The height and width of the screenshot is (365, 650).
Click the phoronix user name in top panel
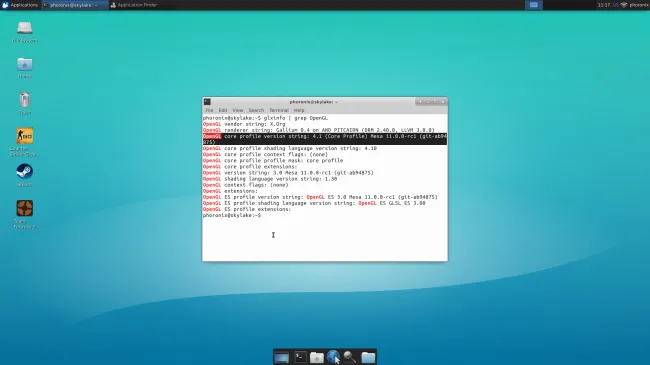(x=639, y=5)
